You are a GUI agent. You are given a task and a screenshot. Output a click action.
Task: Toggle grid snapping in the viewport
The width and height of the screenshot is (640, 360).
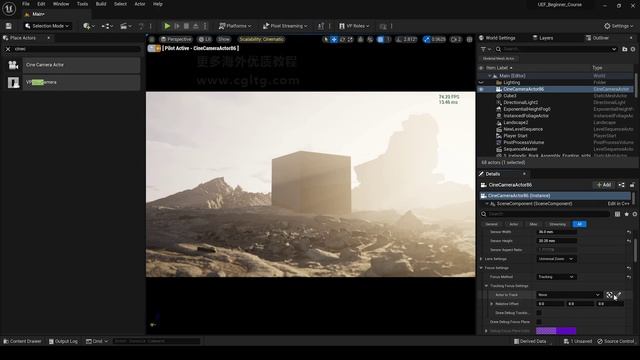pyautogui.click(x=380, y=40)
